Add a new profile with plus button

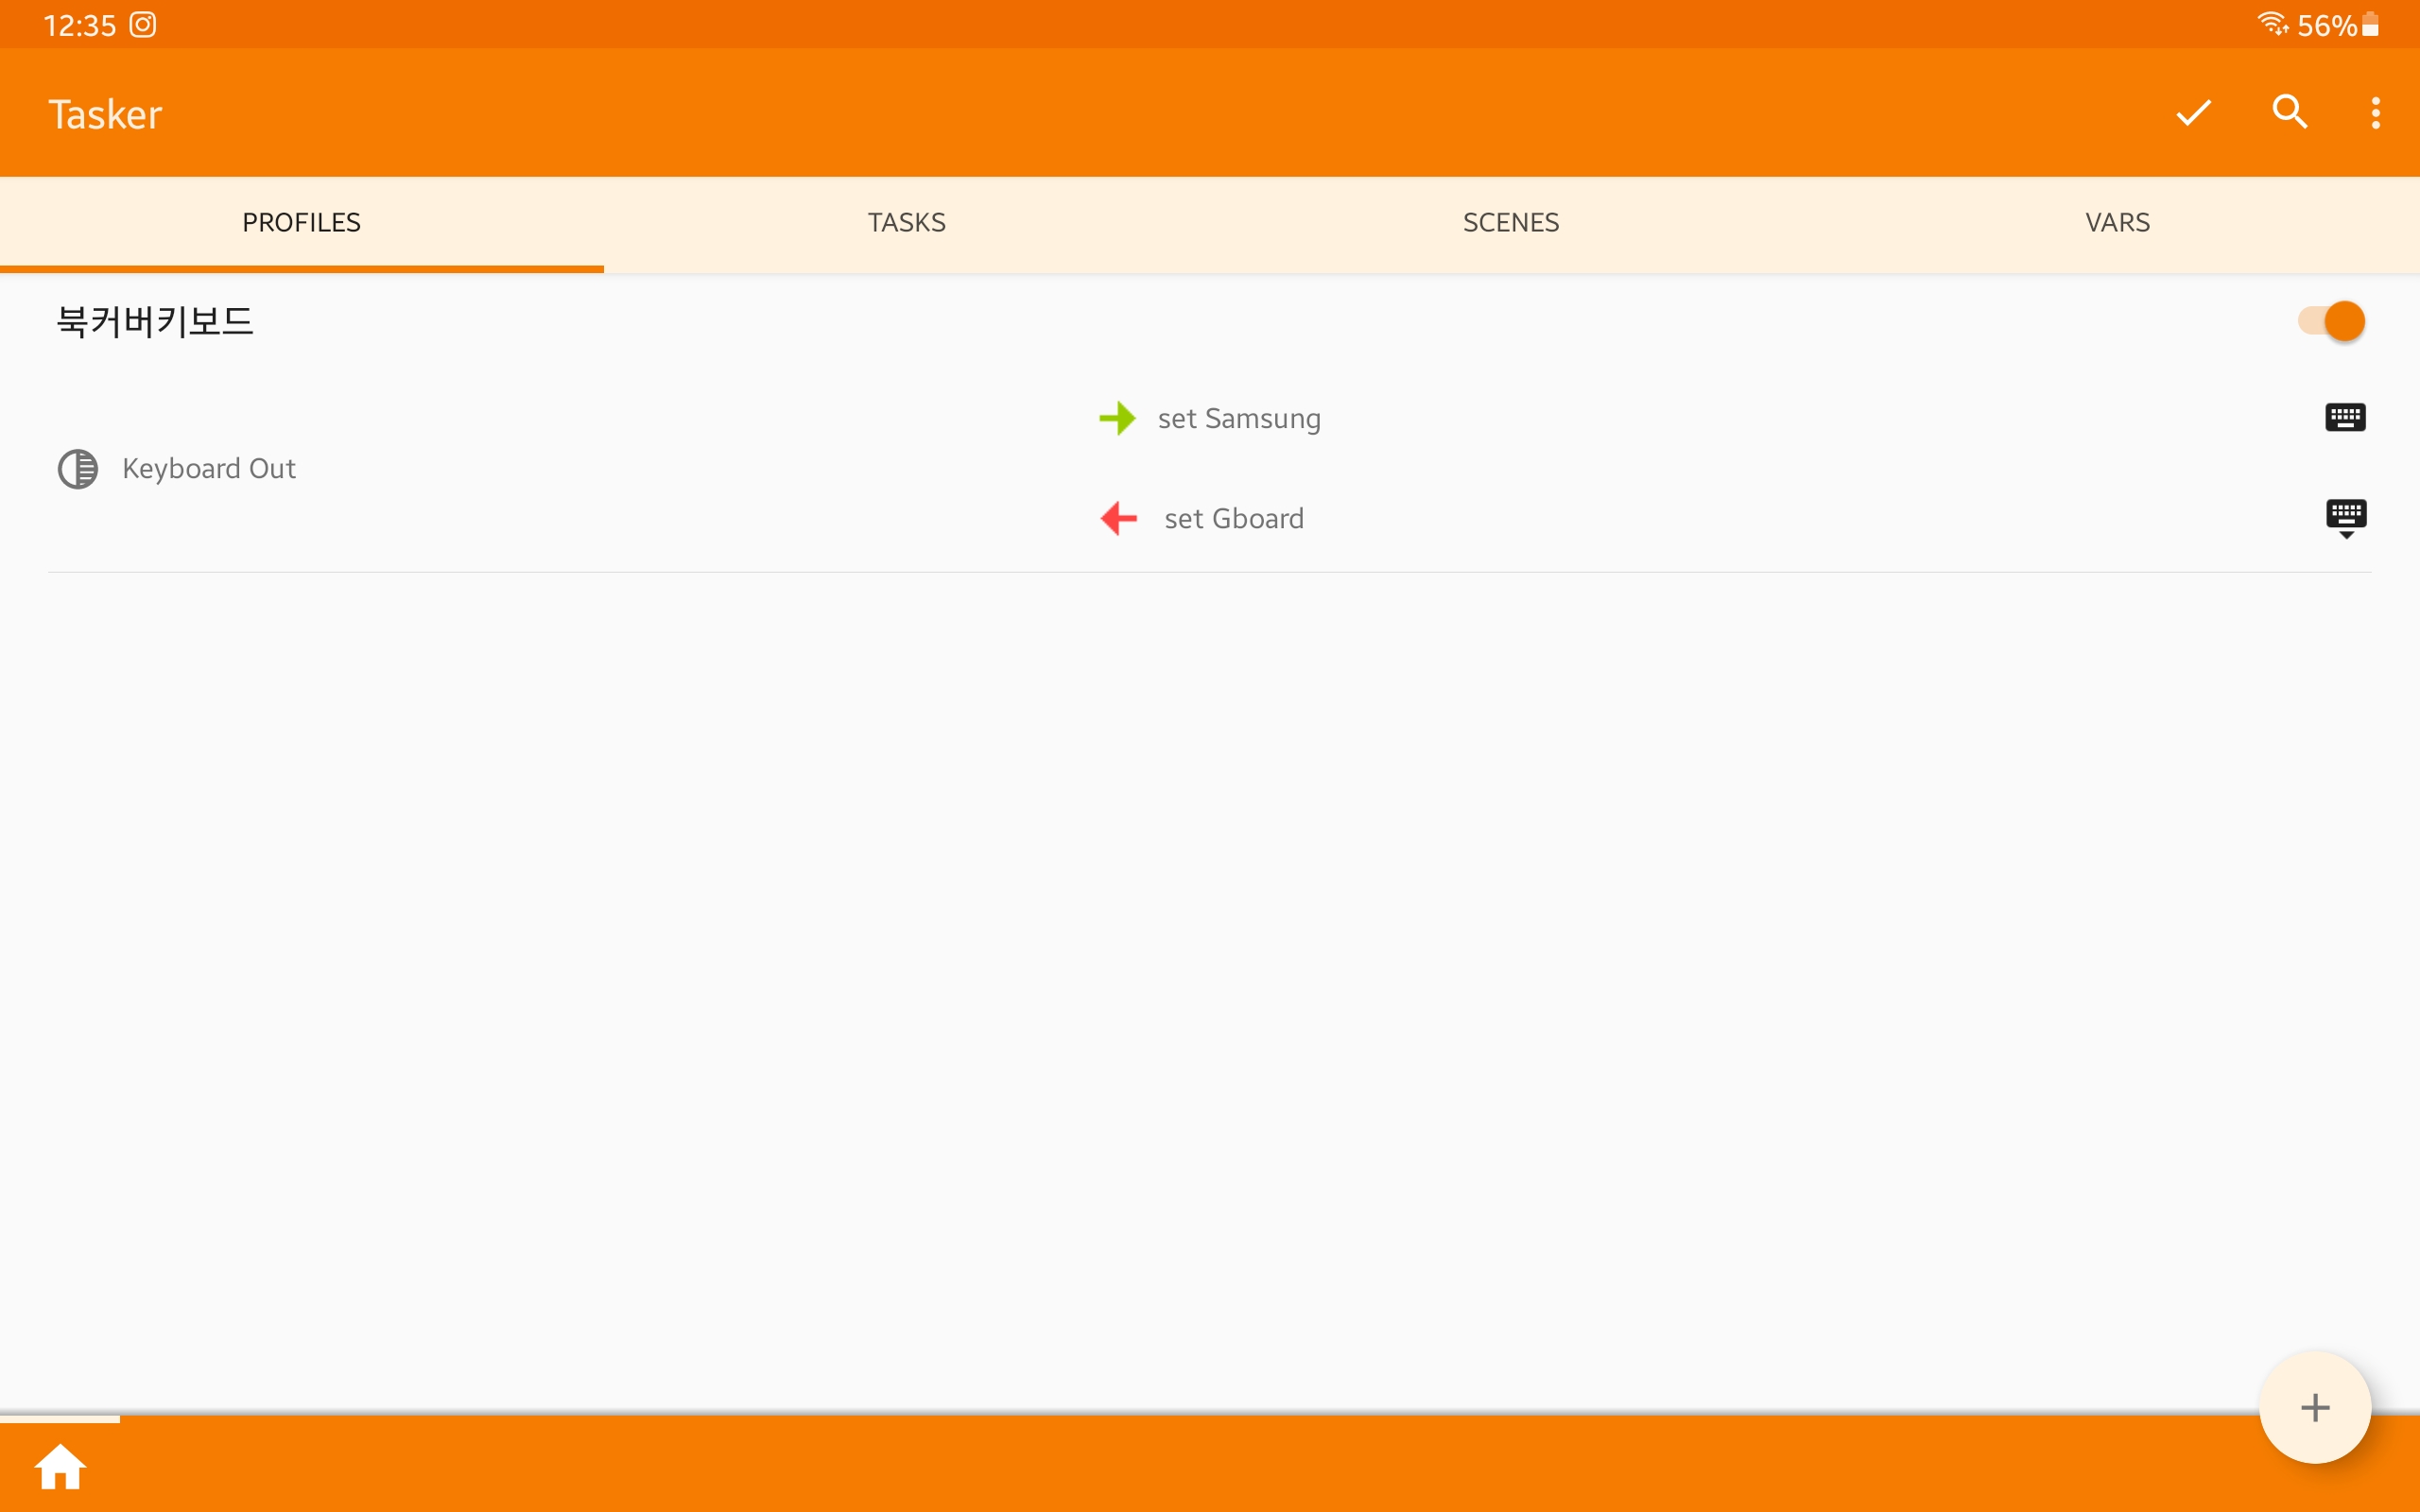(x=2314, y=1407)
